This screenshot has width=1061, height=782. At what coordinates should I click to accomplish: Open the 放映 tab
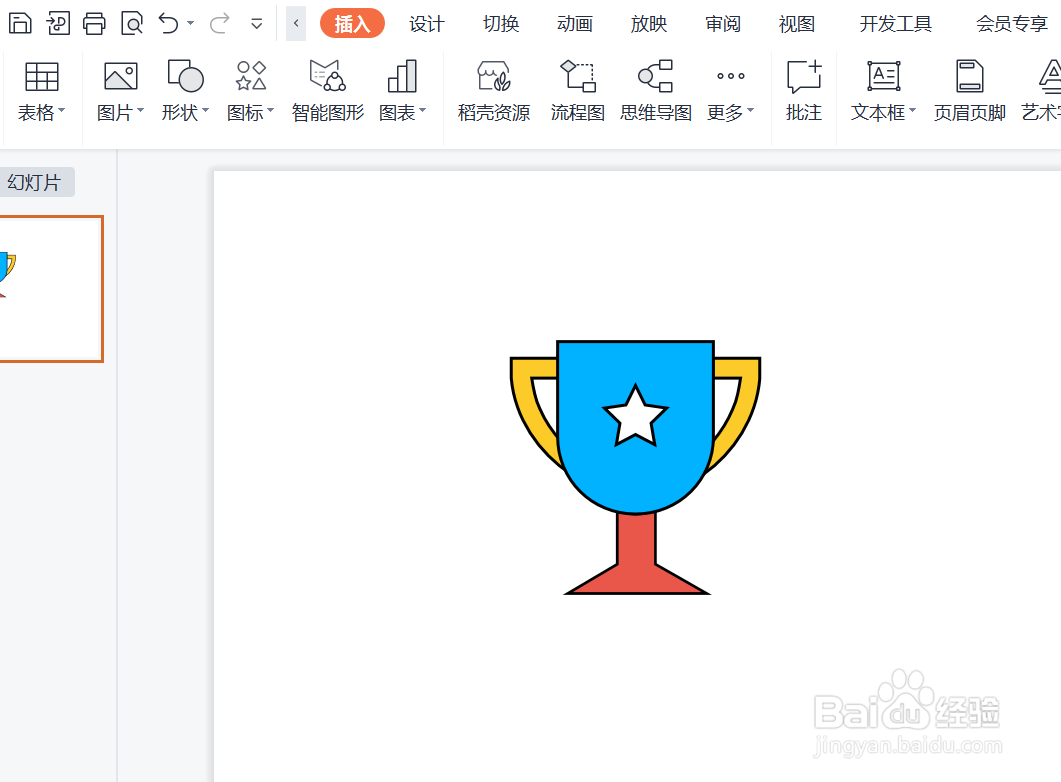click(x=648, y=24)
